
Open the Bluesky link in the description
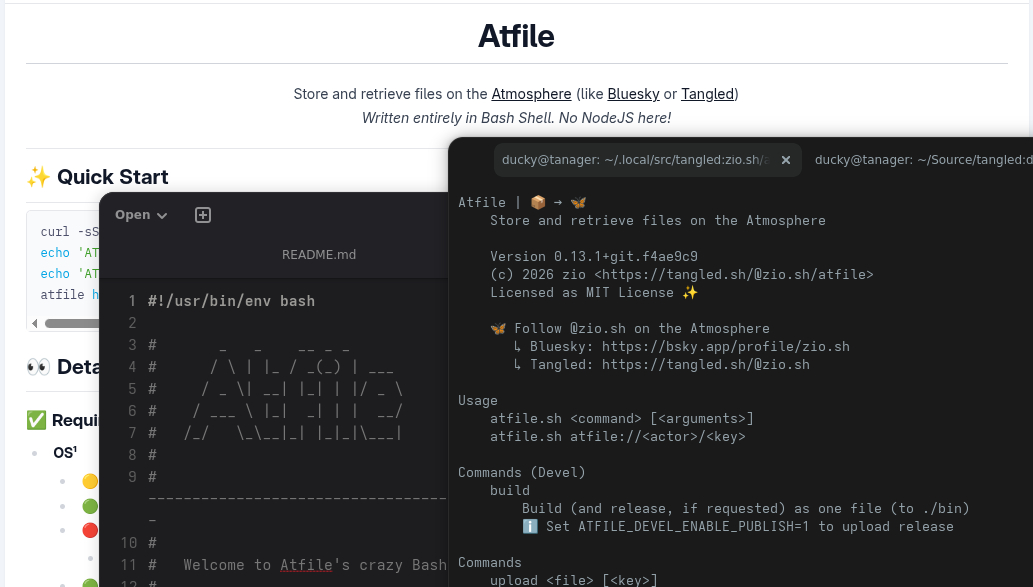pyautogui.click(x=633, y=94)
